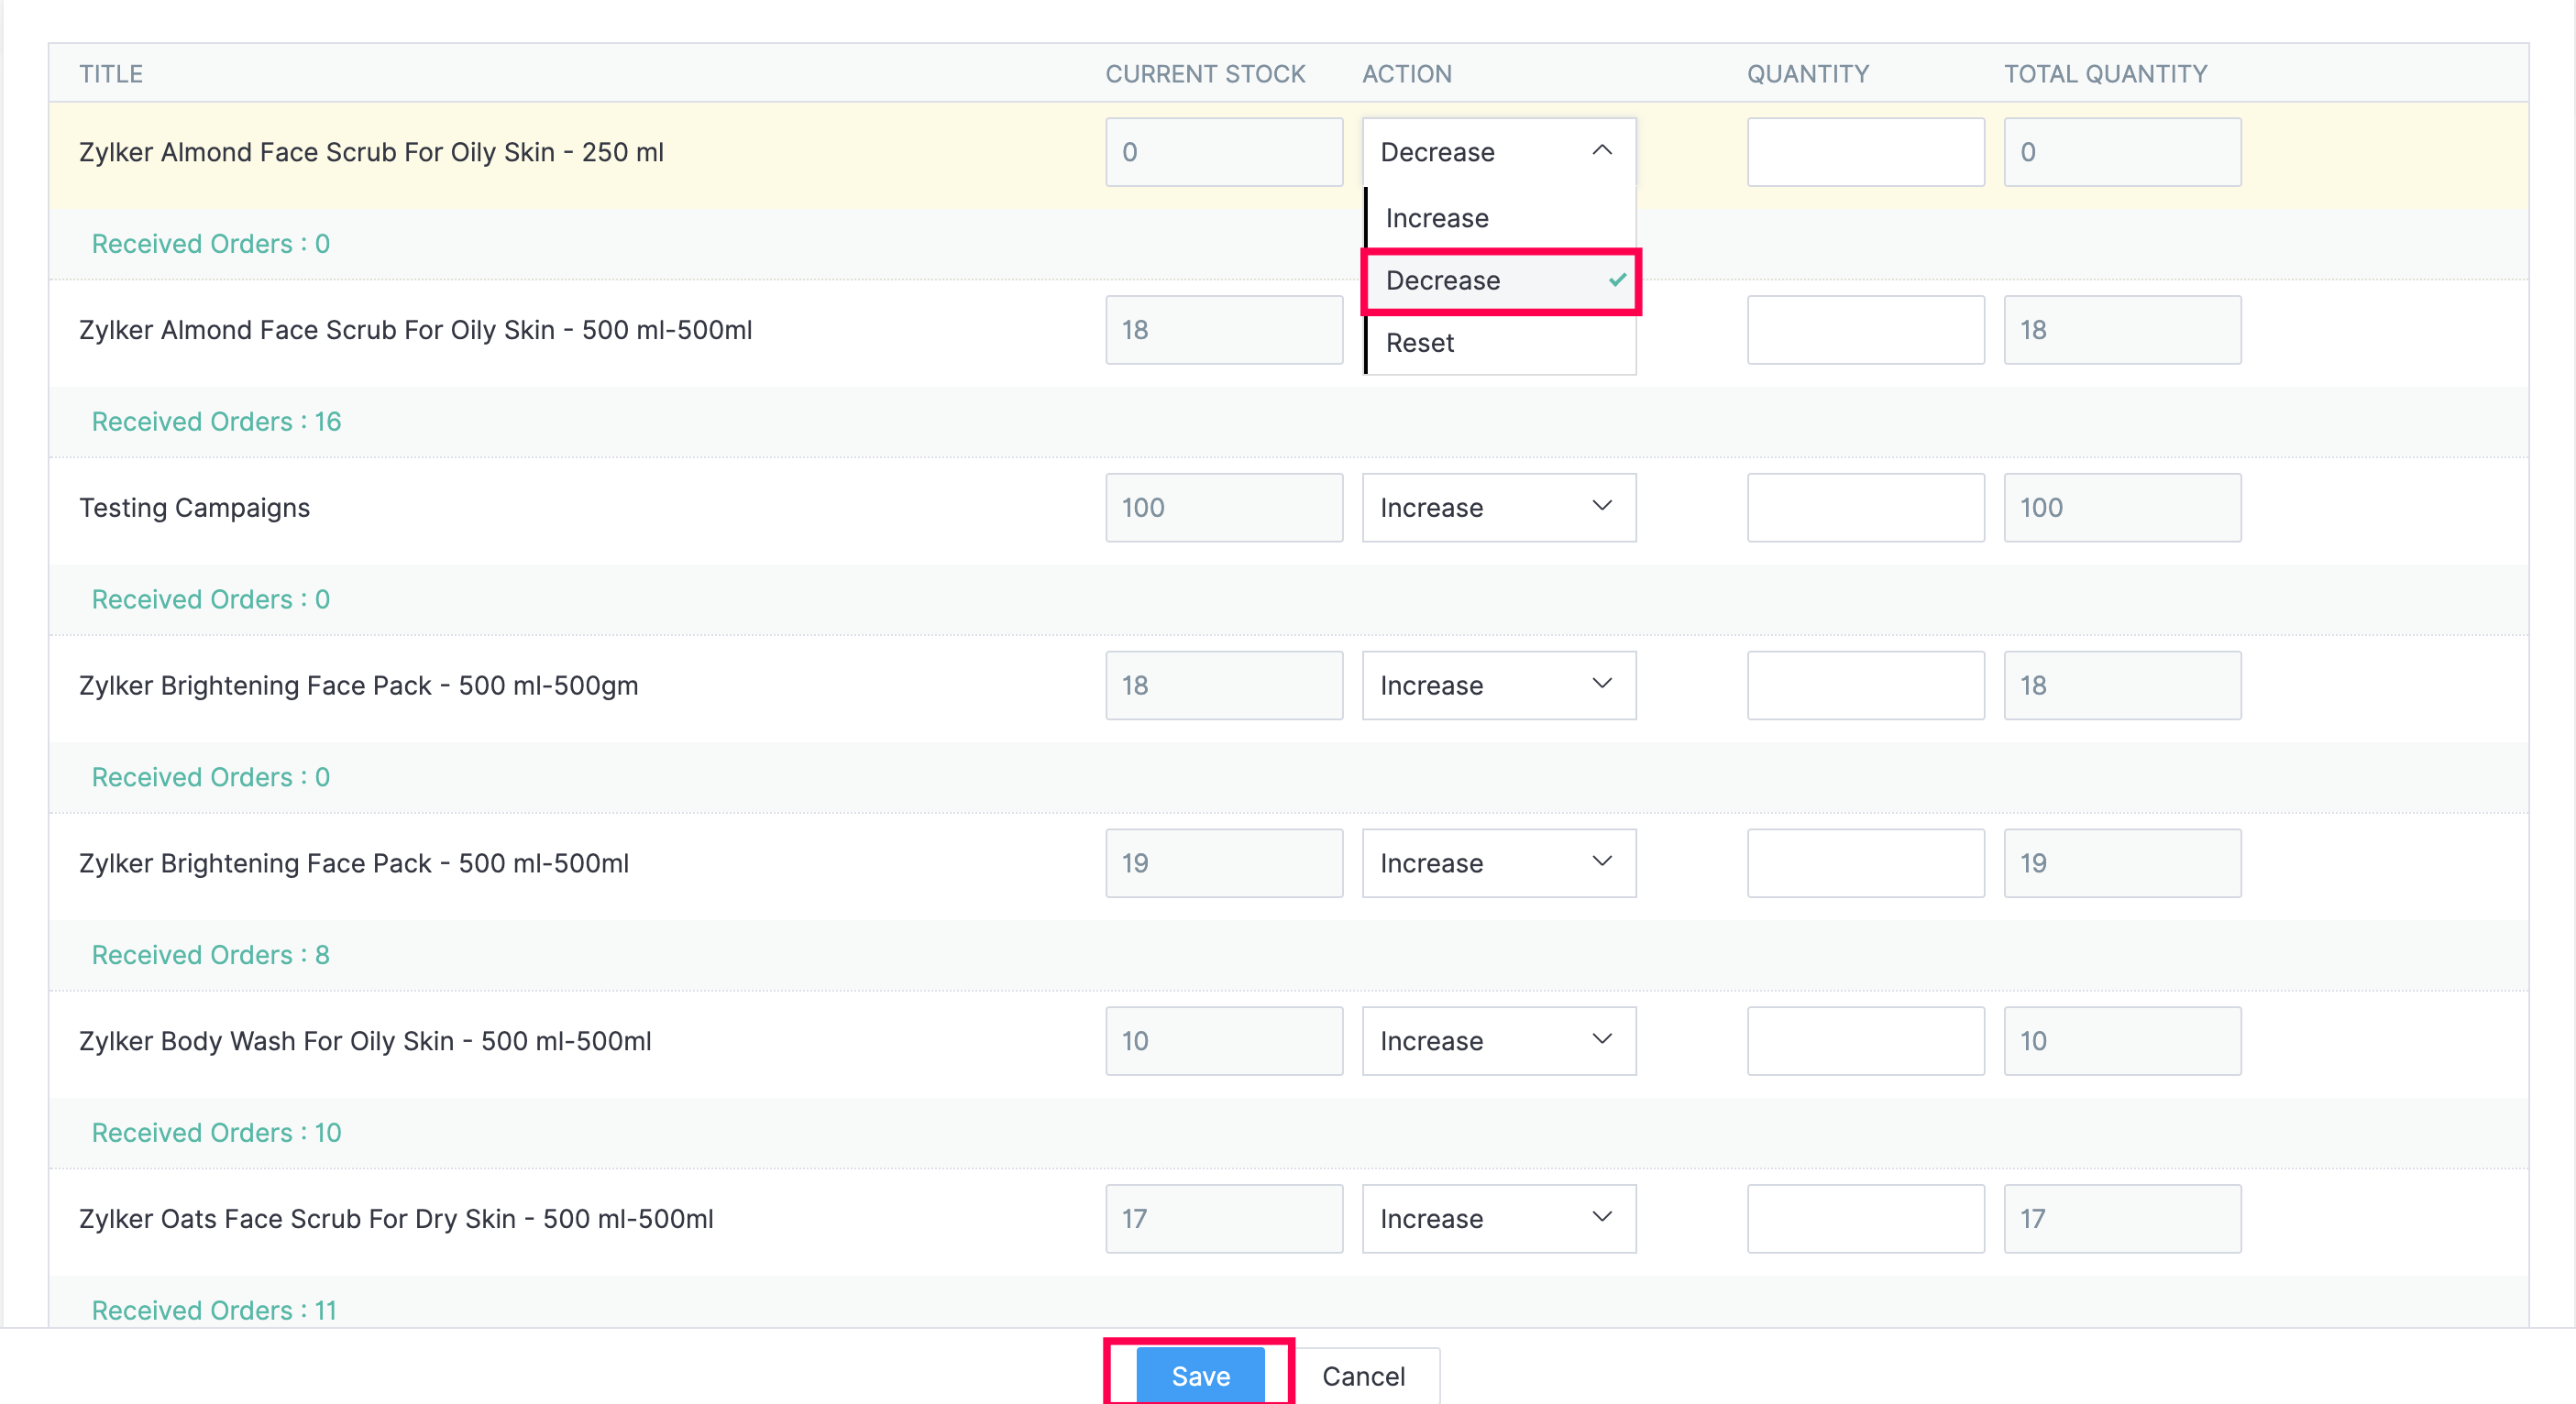
Task: Expand action dropdown for Oats Face Scrub
Action: (1498, 1219)
